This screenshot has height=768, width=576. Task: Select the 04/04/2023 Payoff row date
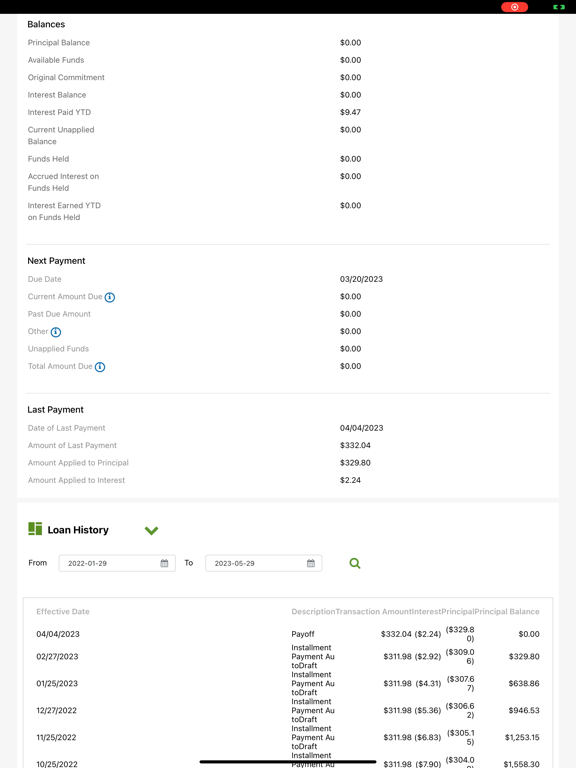58,634
